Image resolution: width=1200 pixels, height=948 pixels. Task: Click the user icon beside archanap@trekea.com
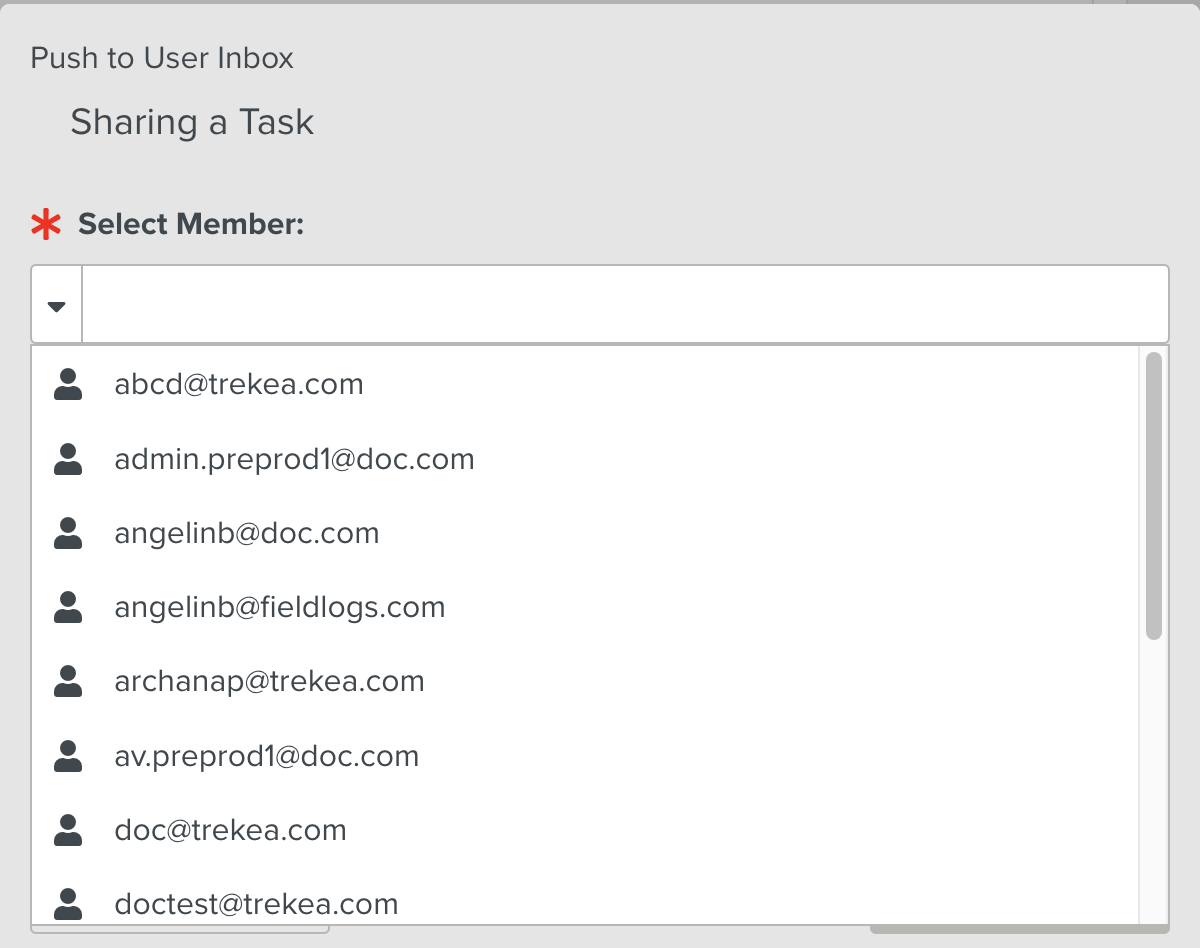68,681
